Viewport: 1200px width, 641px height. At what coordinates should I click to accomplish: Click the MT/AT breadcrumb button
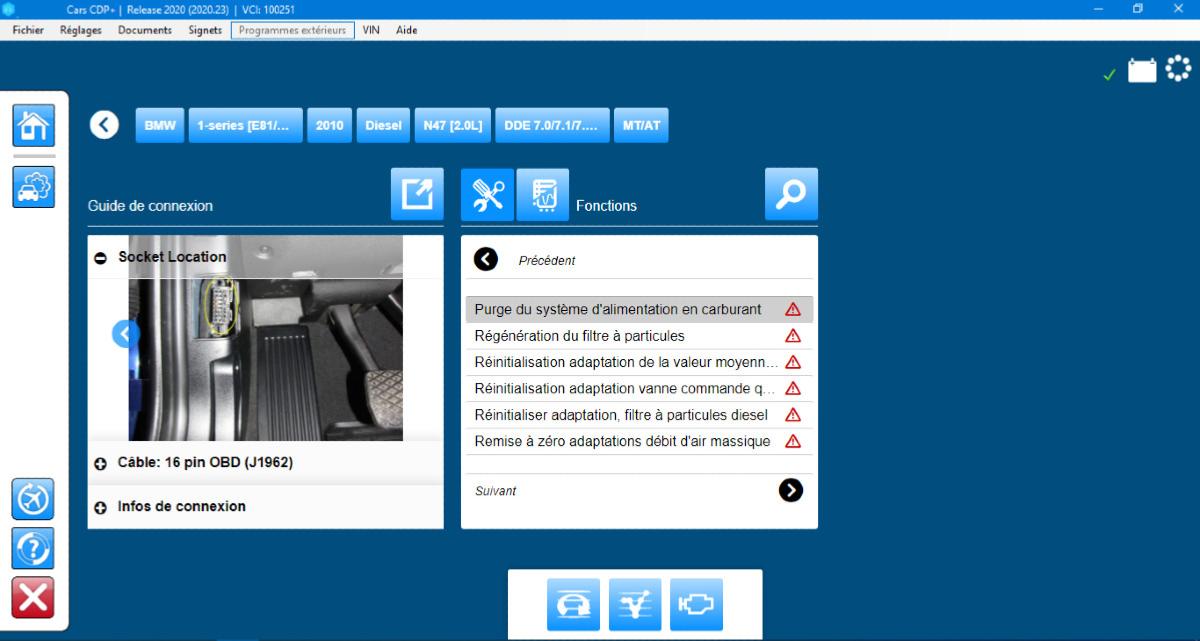pos(641,125)
